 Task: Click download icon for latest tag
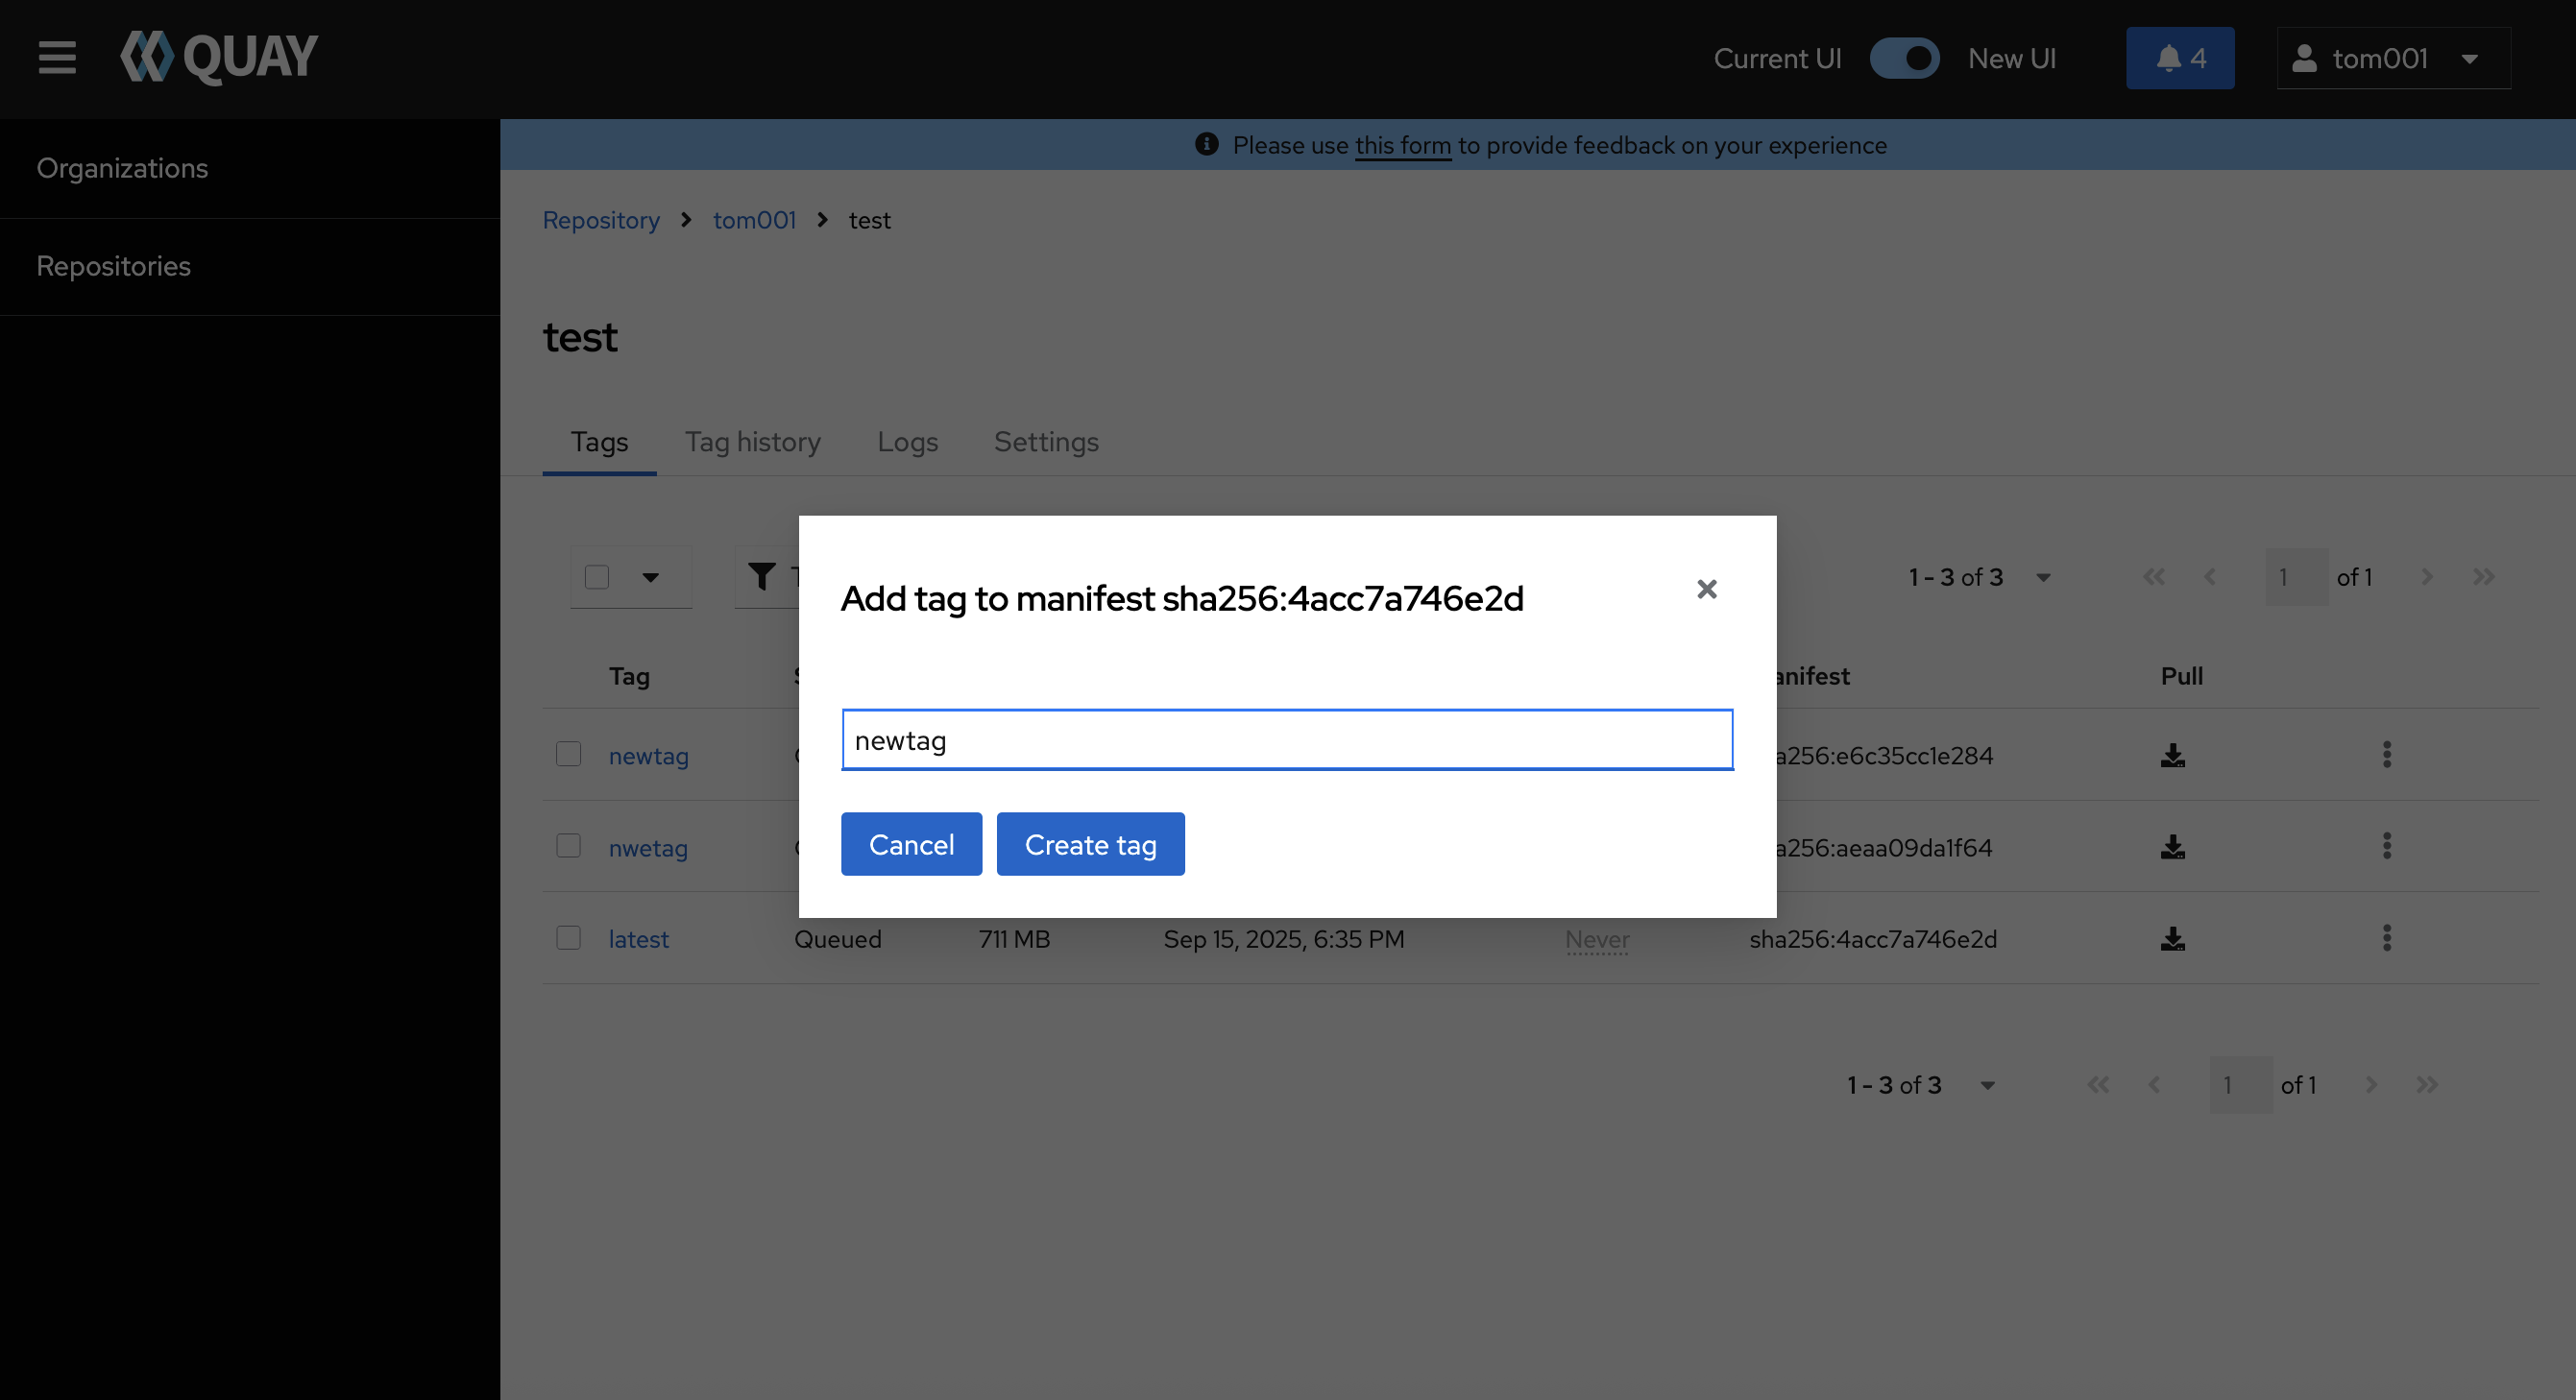pyautogui.click(x=2172, y=939)
